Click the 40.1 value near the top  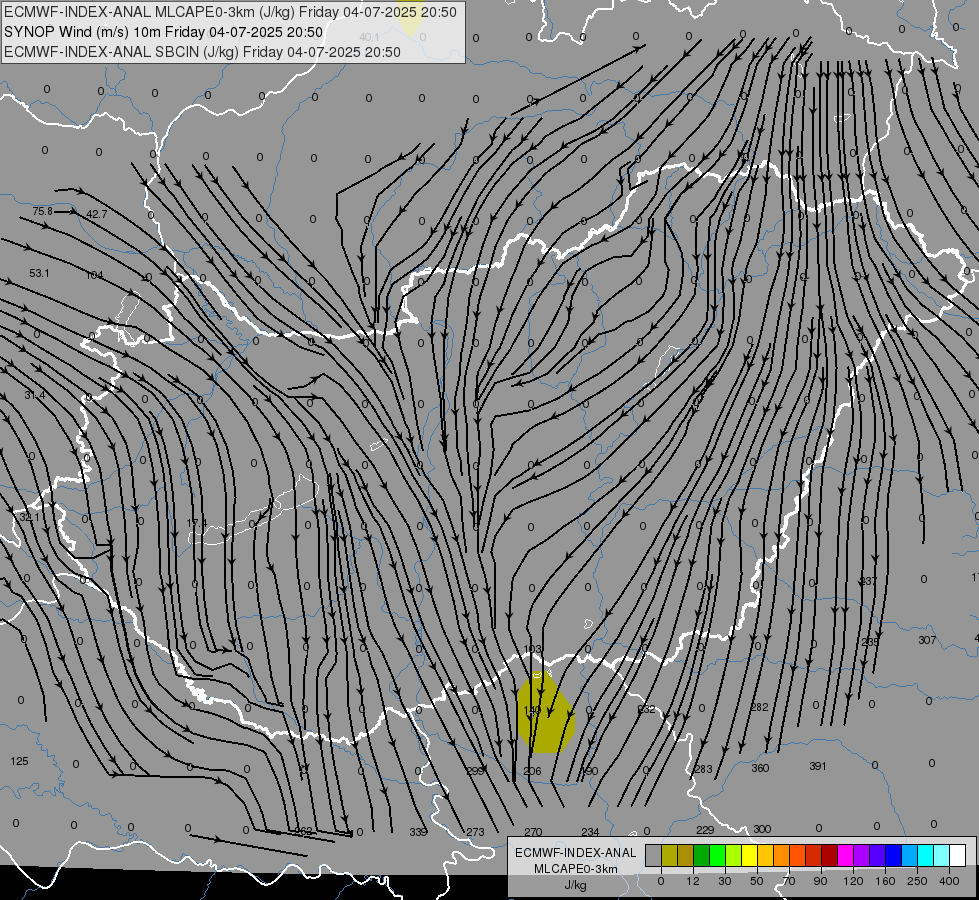click(370, 37)
